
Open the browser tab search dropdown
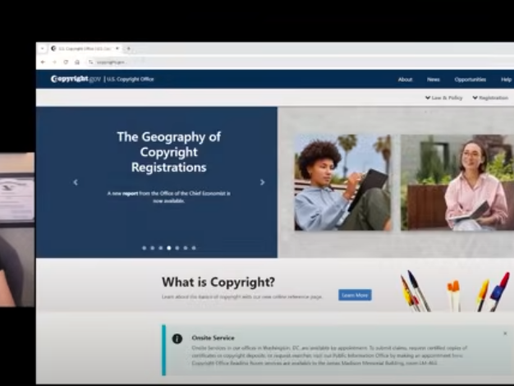(x=42, y=49)
